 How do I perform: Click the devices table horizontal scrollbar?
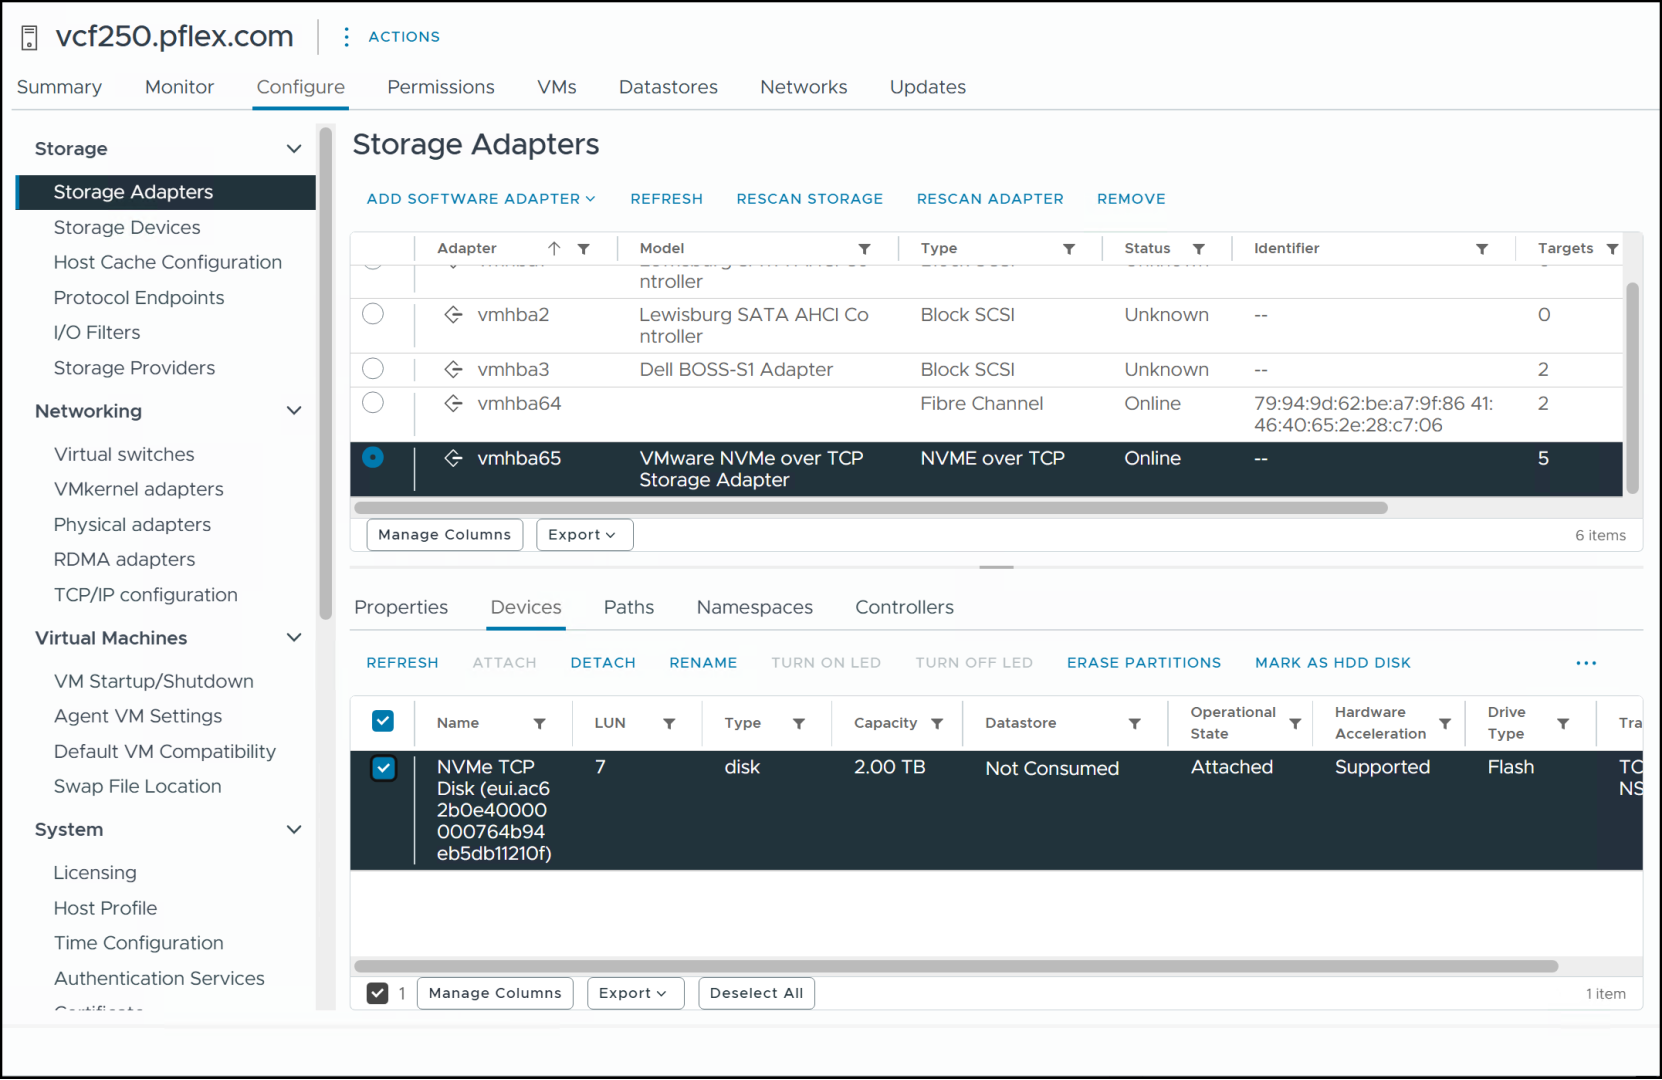[x=956, y=966]
